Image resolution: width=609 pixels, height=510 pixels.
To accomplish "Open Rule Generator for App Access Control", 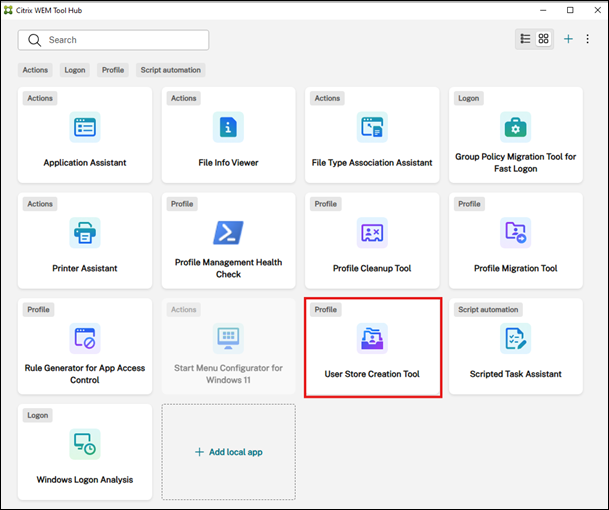I will [x=85, y=339].
